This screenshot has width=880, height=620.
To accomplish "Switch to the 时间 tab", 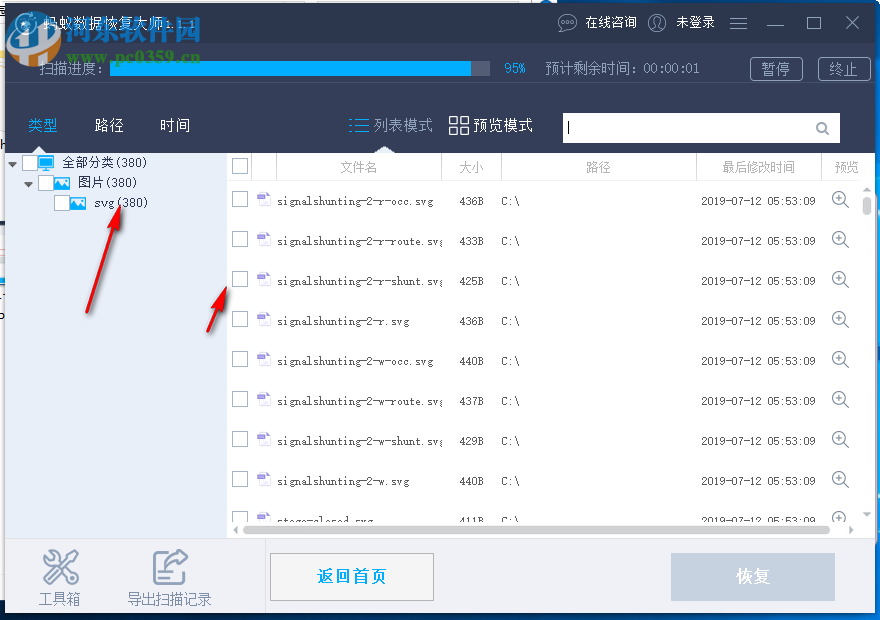I will coord(174,125).
